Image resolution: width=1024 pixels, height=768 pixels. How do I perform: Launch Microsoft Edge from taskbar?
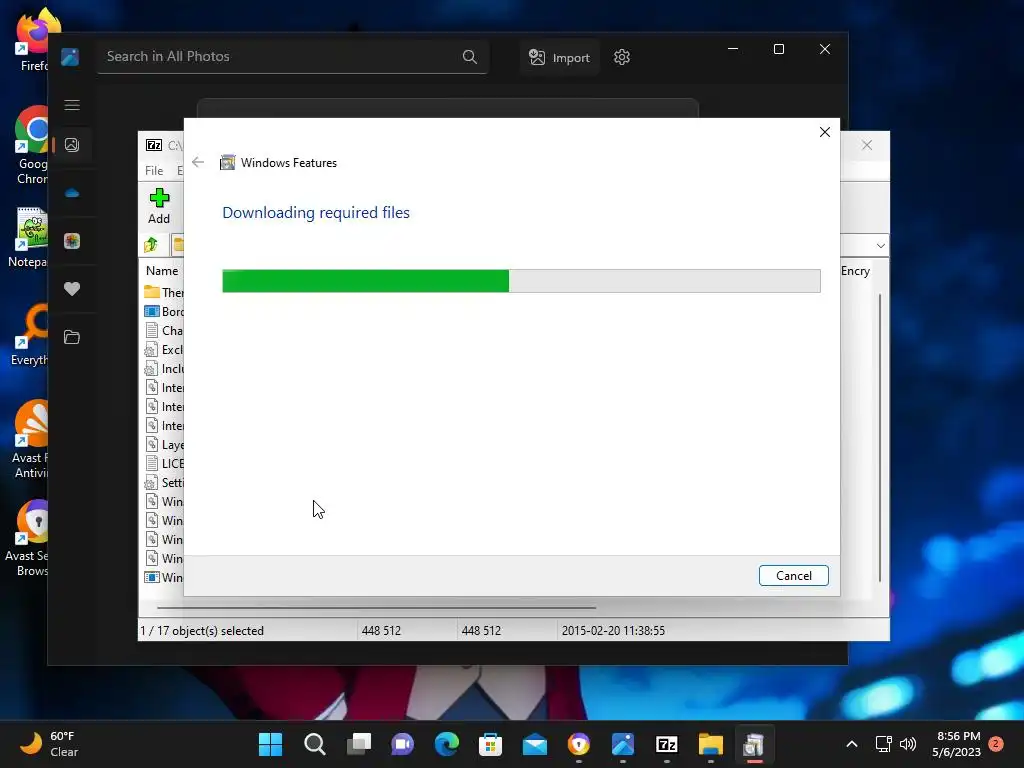447,744
